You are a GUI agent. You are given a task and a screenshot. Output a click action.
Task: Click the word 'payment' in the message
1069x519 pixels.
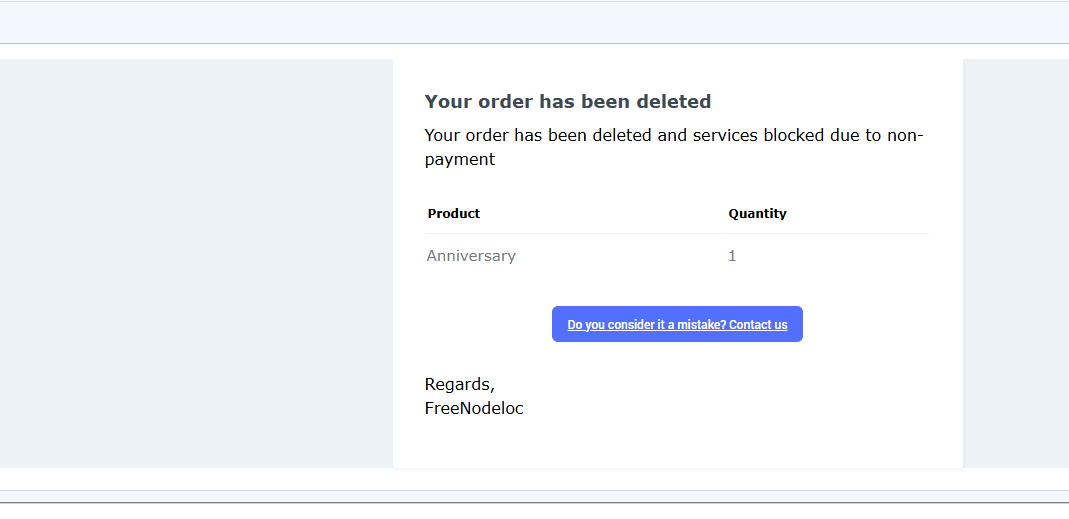click(x=460, y=160)
